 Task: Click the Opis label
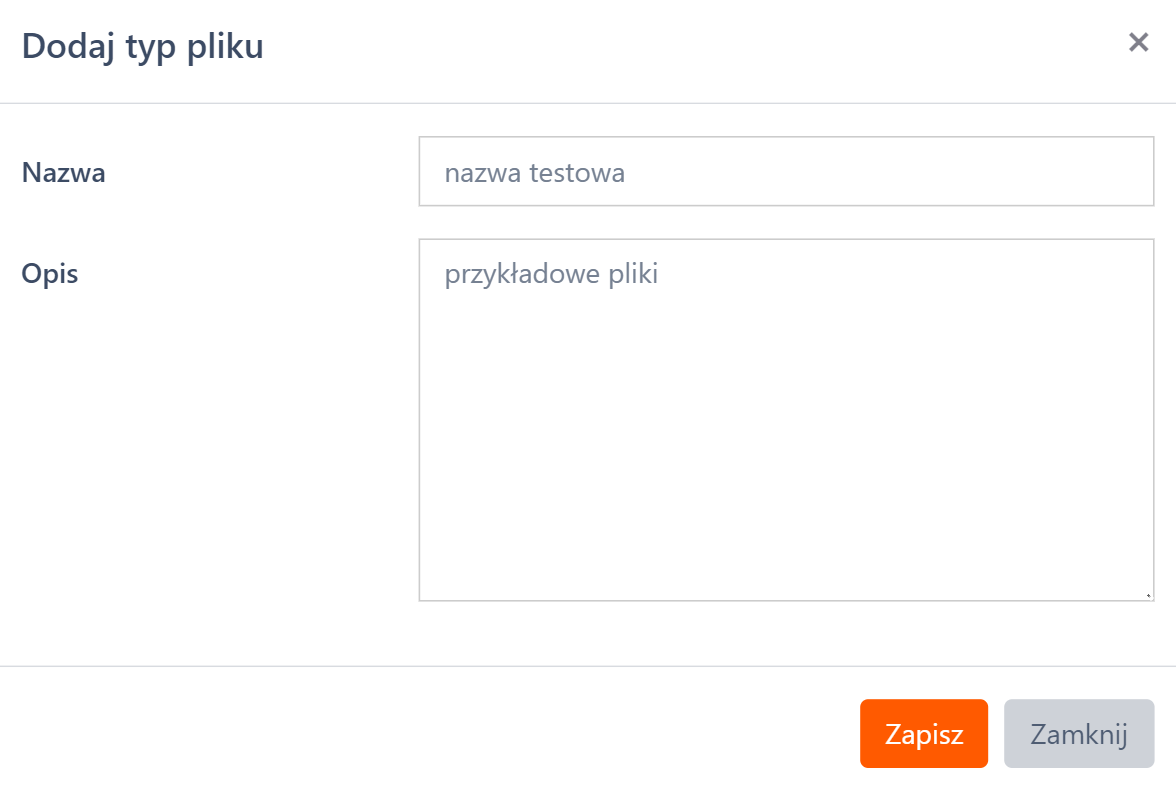click(x=51, y=272)
